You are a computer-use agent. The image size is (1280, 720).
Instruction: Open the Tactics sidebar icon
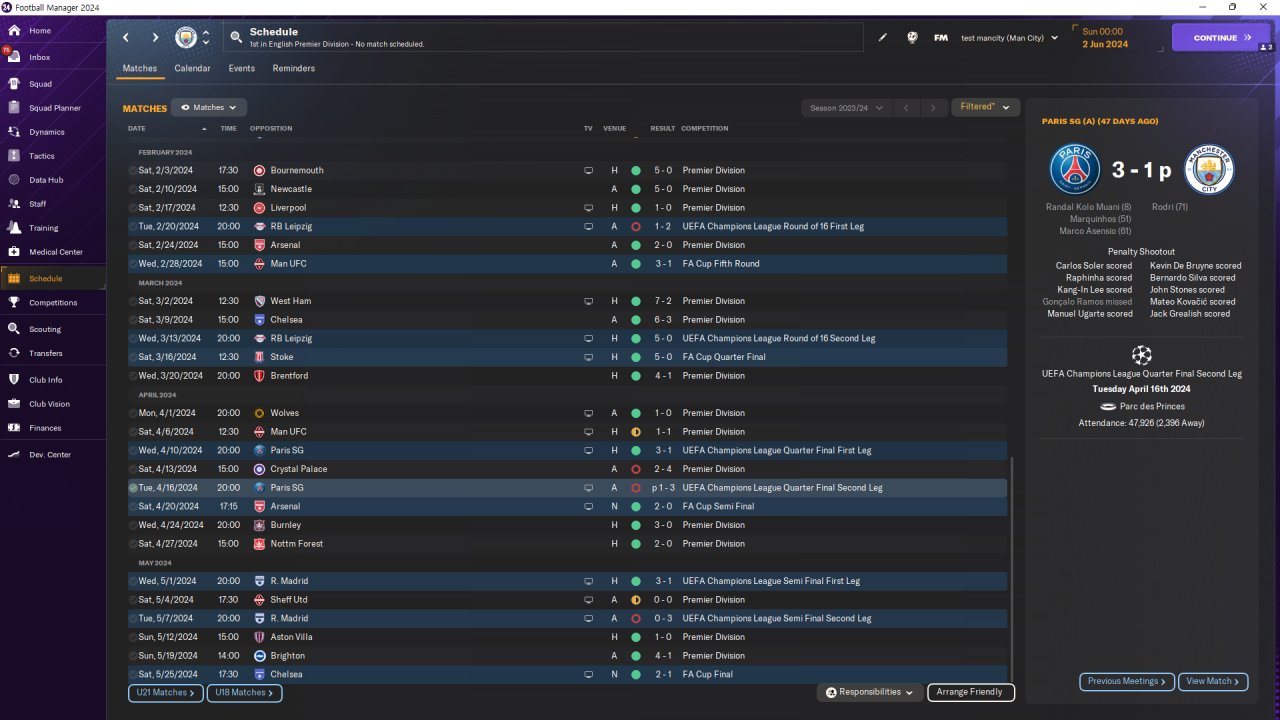[14, 156]
